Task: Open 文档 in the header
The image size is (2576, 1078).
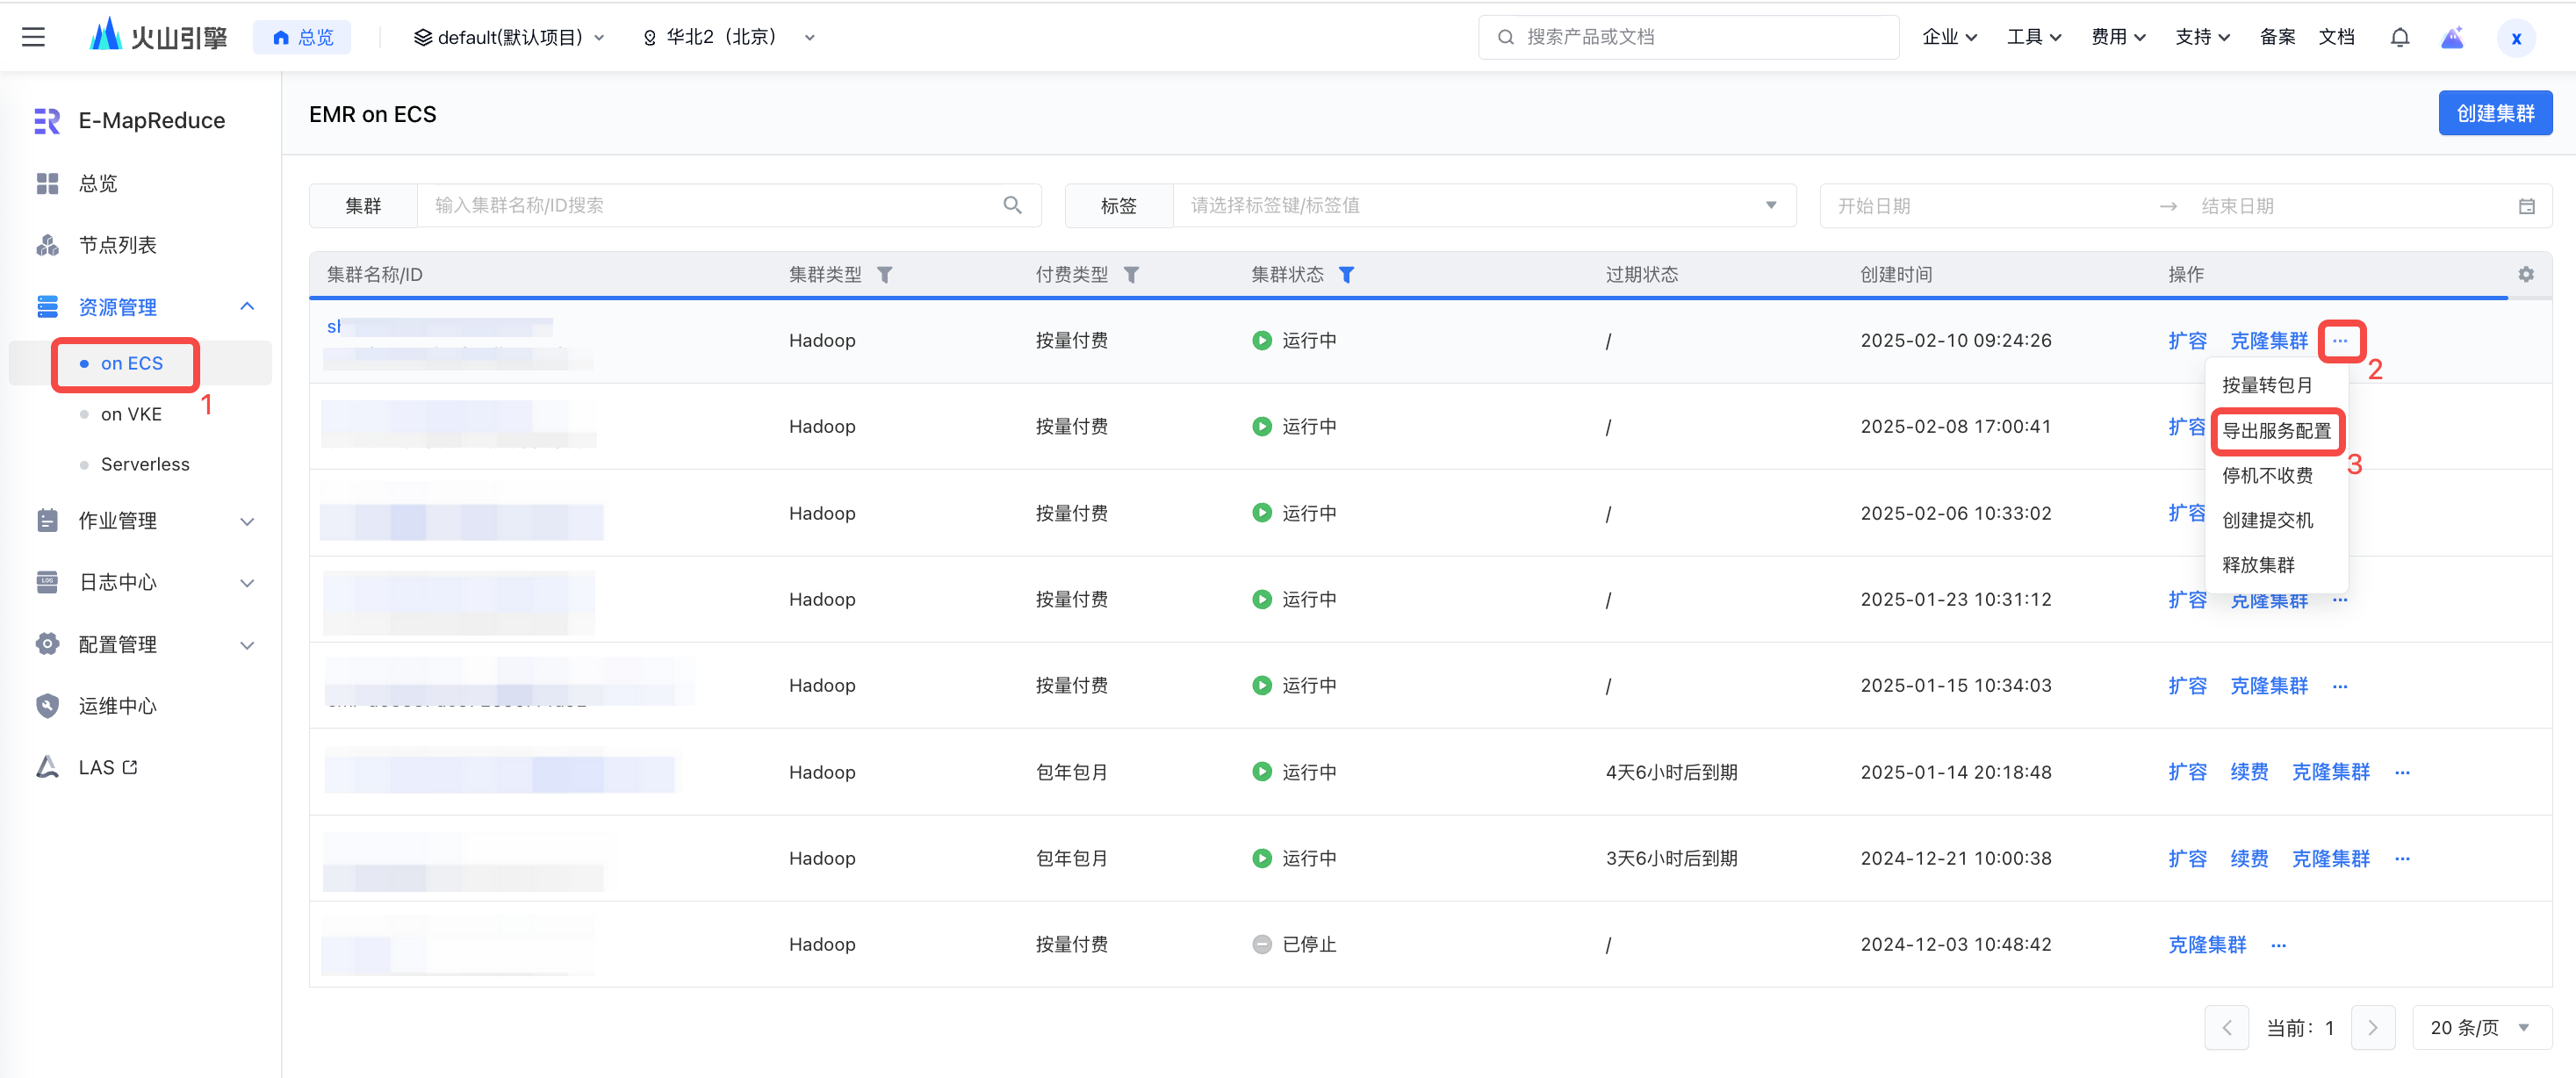Action: coord(2336,37)
